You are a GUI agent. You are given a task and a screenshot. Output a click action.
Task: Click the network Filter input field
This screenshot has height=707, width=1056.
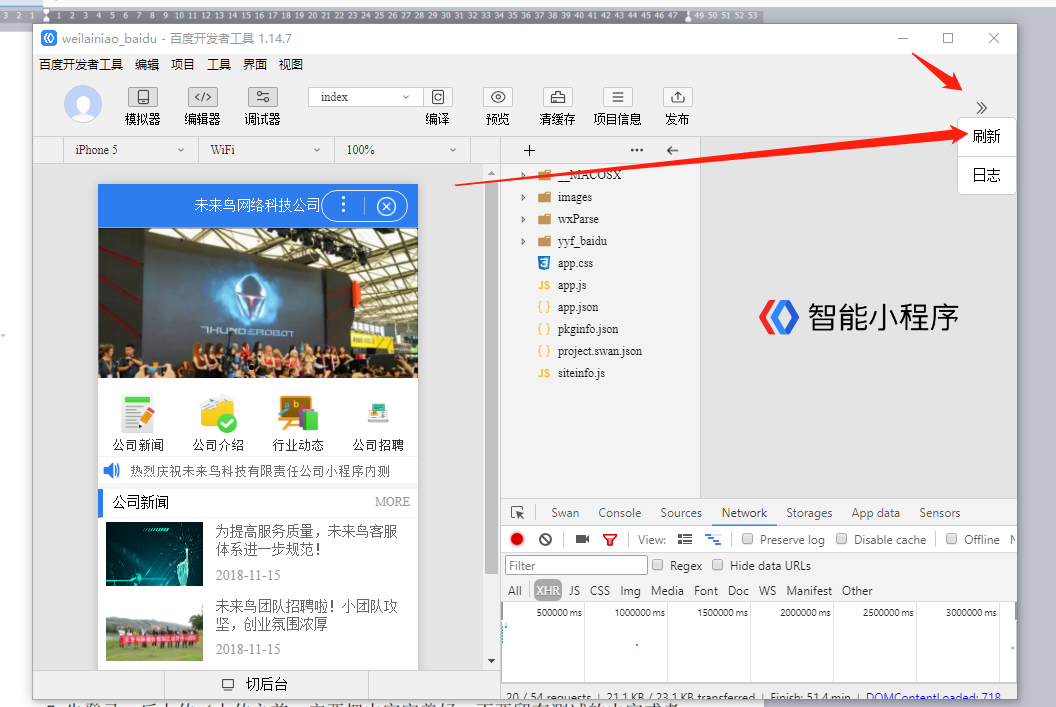tap(575, 566)
